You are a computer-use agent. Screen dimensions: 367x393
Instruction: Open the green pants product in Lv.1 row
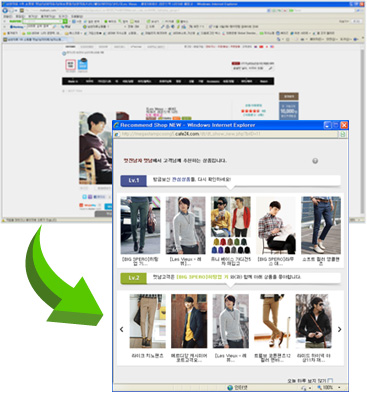click(x=140, y=225)
